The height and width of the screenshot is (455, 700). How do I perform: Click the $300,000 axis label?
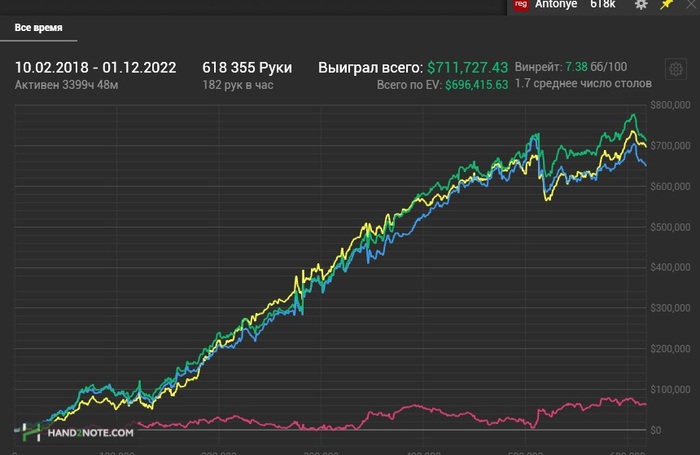(x=670, y=308)
